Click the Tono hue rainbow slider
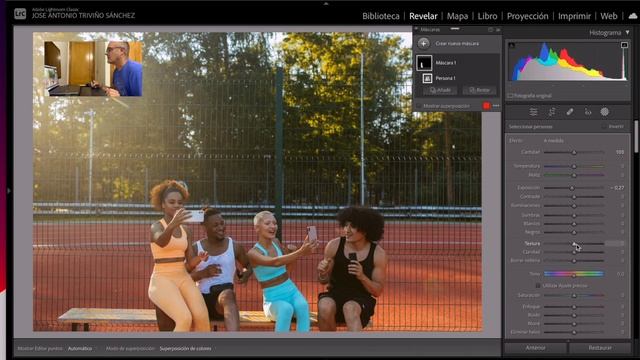Image resolution: width=640 pixels, height=360 pixels. pos(573,274)
